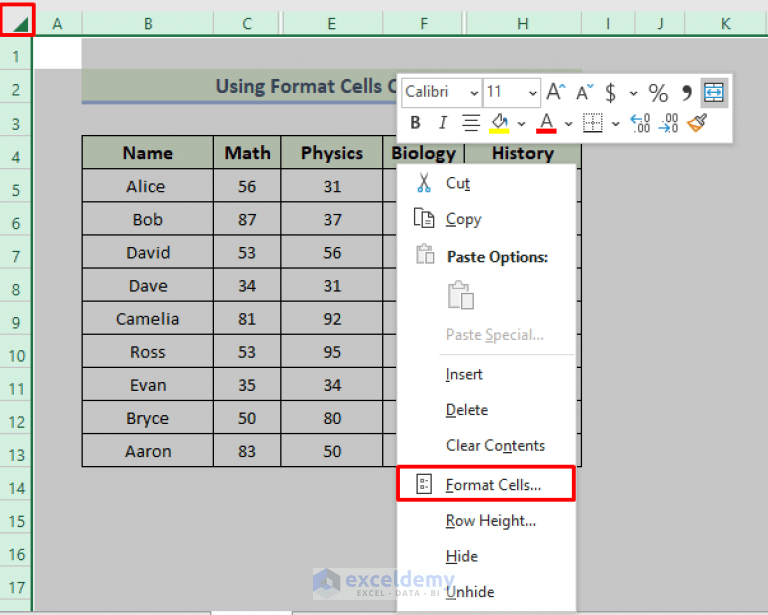Select column H header
768x615 pixels.
(523, 24)
